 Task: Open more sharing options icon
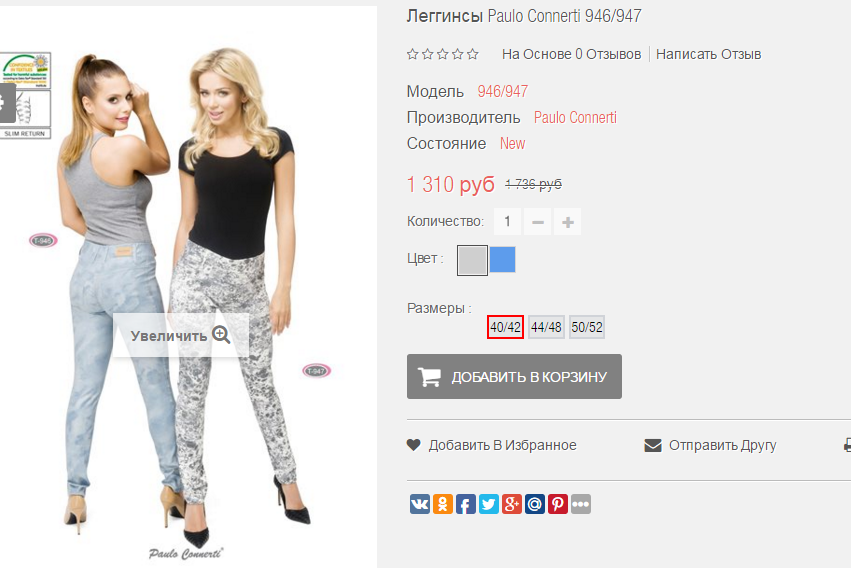581,504
